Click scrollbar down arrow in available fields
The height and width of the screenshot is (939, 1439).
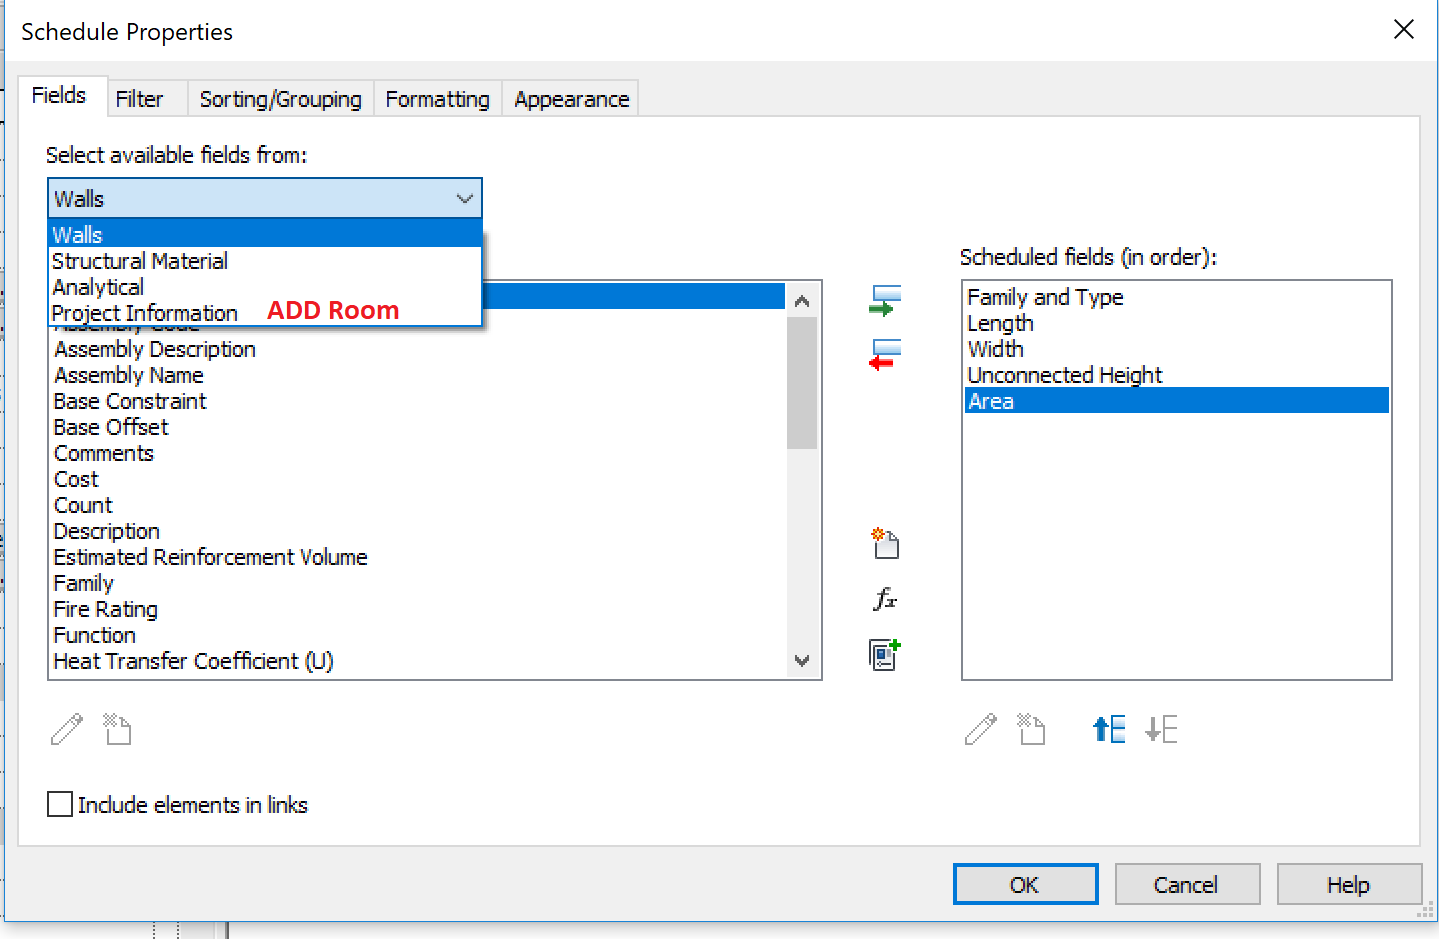coord(802,660)
